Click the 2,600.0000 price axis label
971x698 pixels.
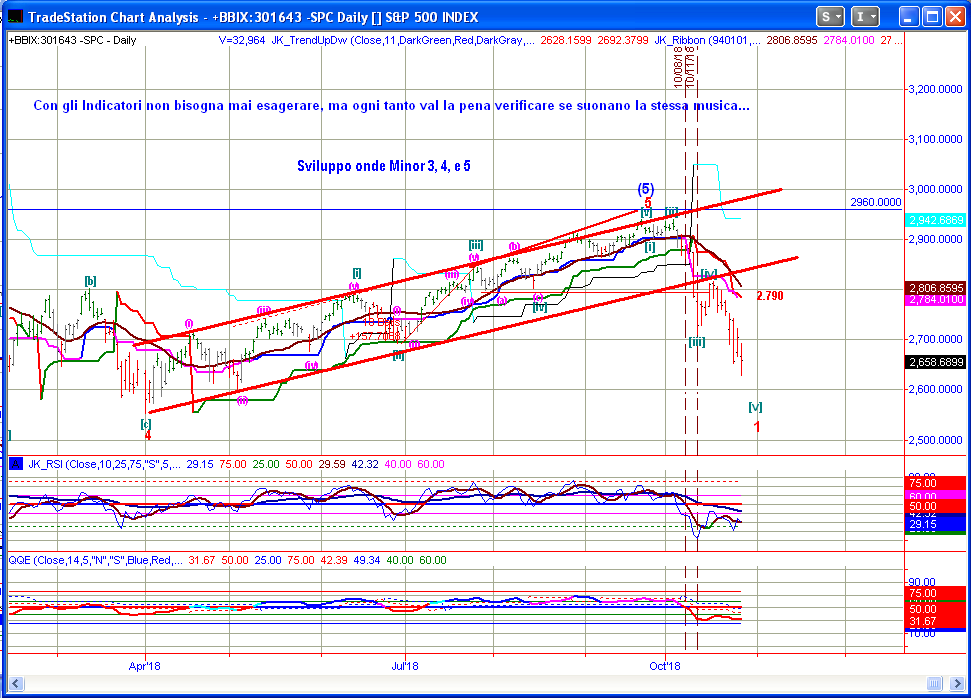pyautogui.click(x=935, y=389)
